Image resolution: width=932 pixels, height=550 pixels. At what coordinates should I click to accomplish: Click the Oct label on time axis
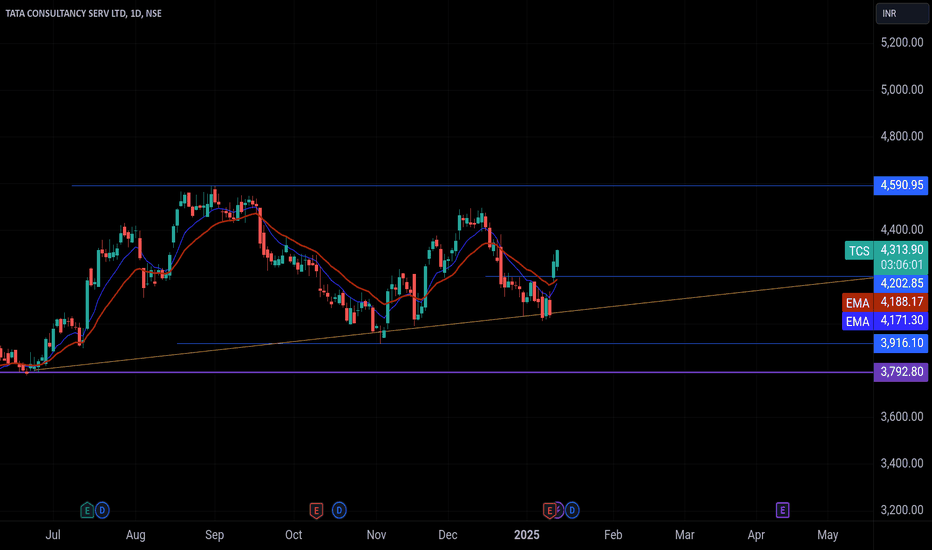(294, 535)
